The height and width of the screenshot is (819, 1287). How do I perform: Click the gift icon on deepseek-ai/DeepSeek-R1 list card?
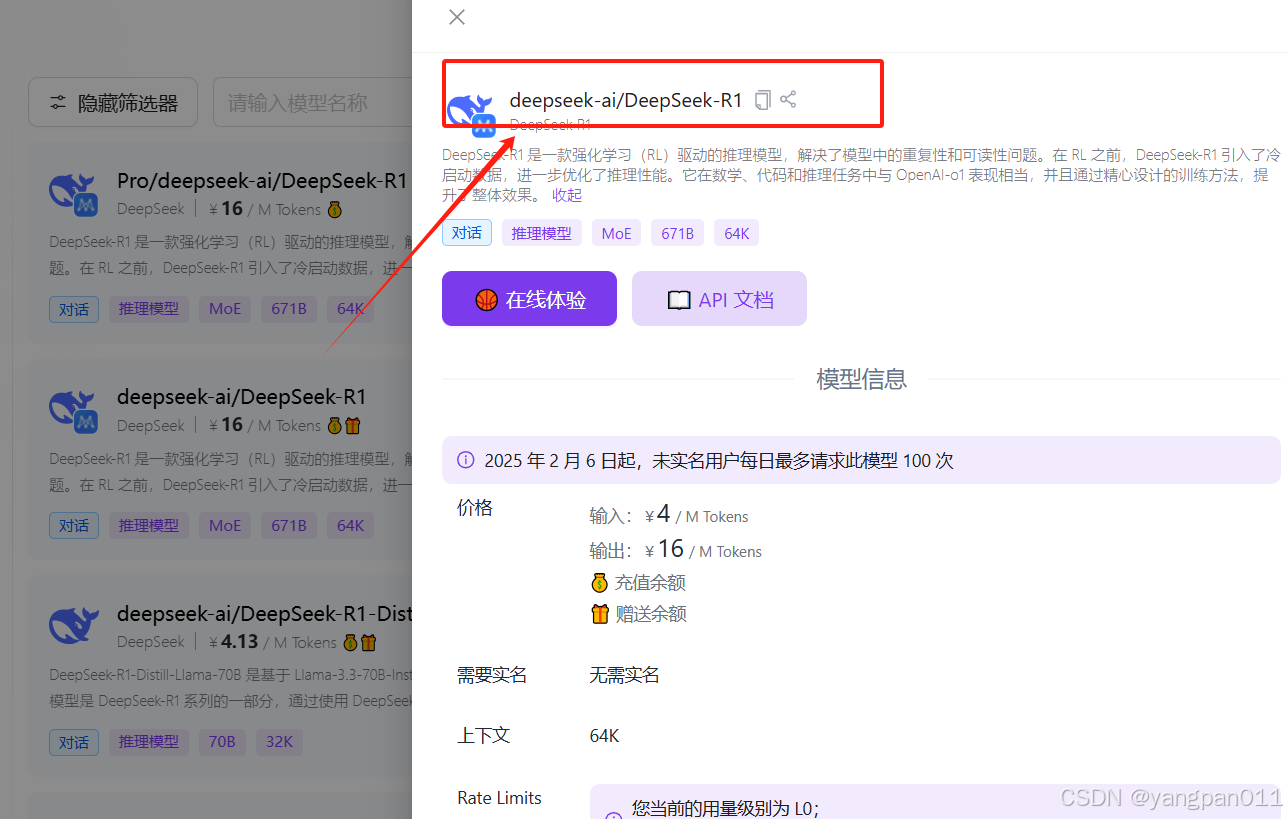click(x=352, y=426)
